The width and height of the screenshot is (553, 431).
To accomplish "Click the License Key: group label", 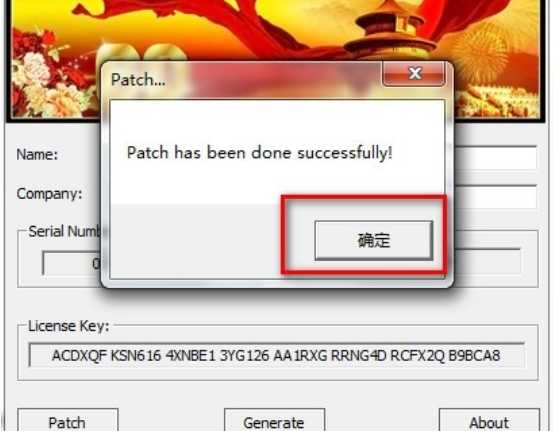I will click(68, 326).
